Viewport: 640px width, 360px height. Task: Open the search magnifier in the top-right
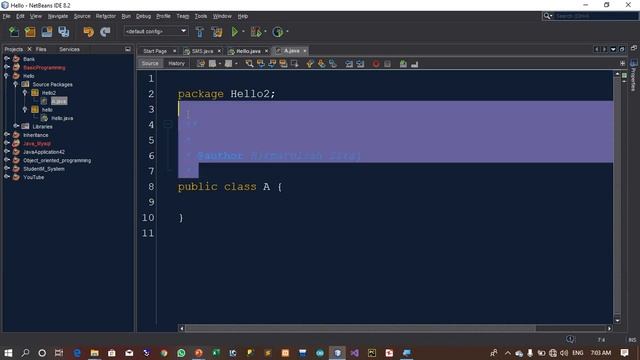pyautogui.click(x=547, y=16)
